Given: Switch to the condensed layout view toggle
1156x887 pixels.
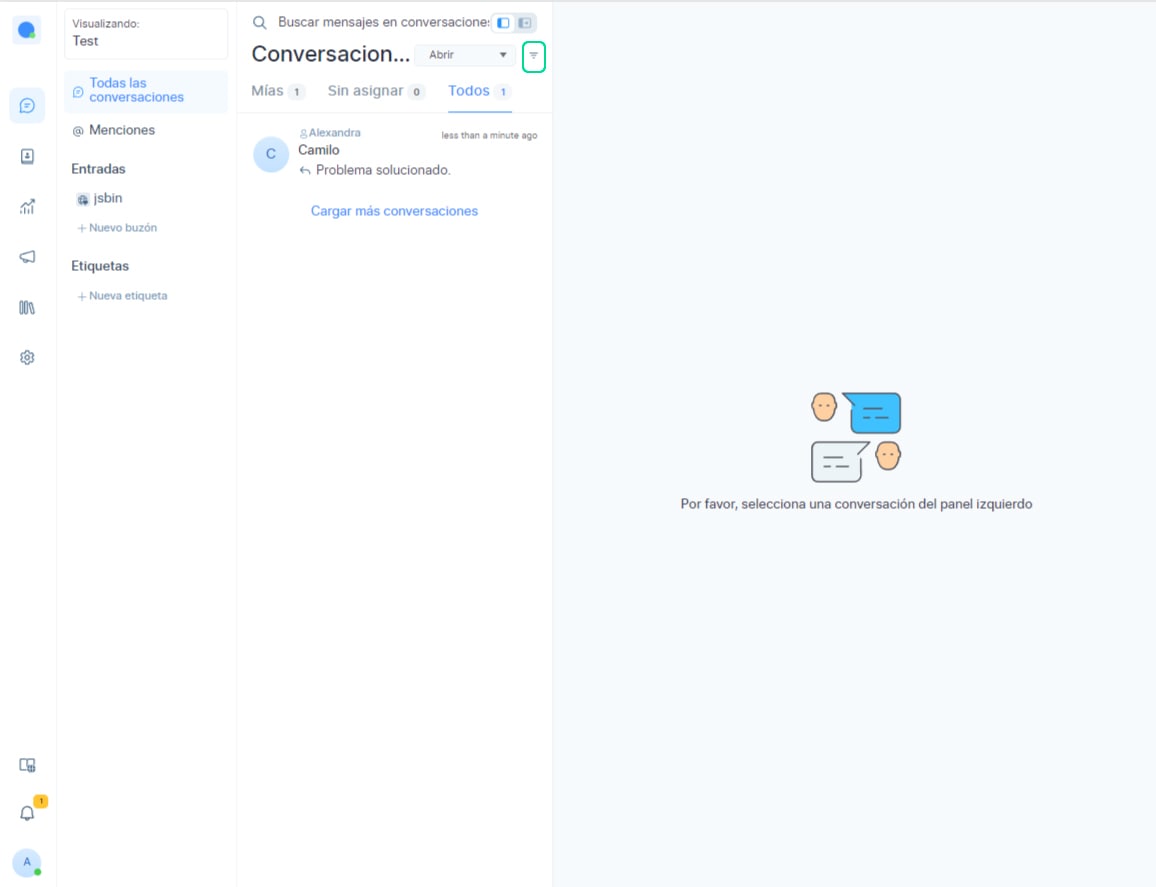Looking at the screenshot, I should tap(503, 23).
